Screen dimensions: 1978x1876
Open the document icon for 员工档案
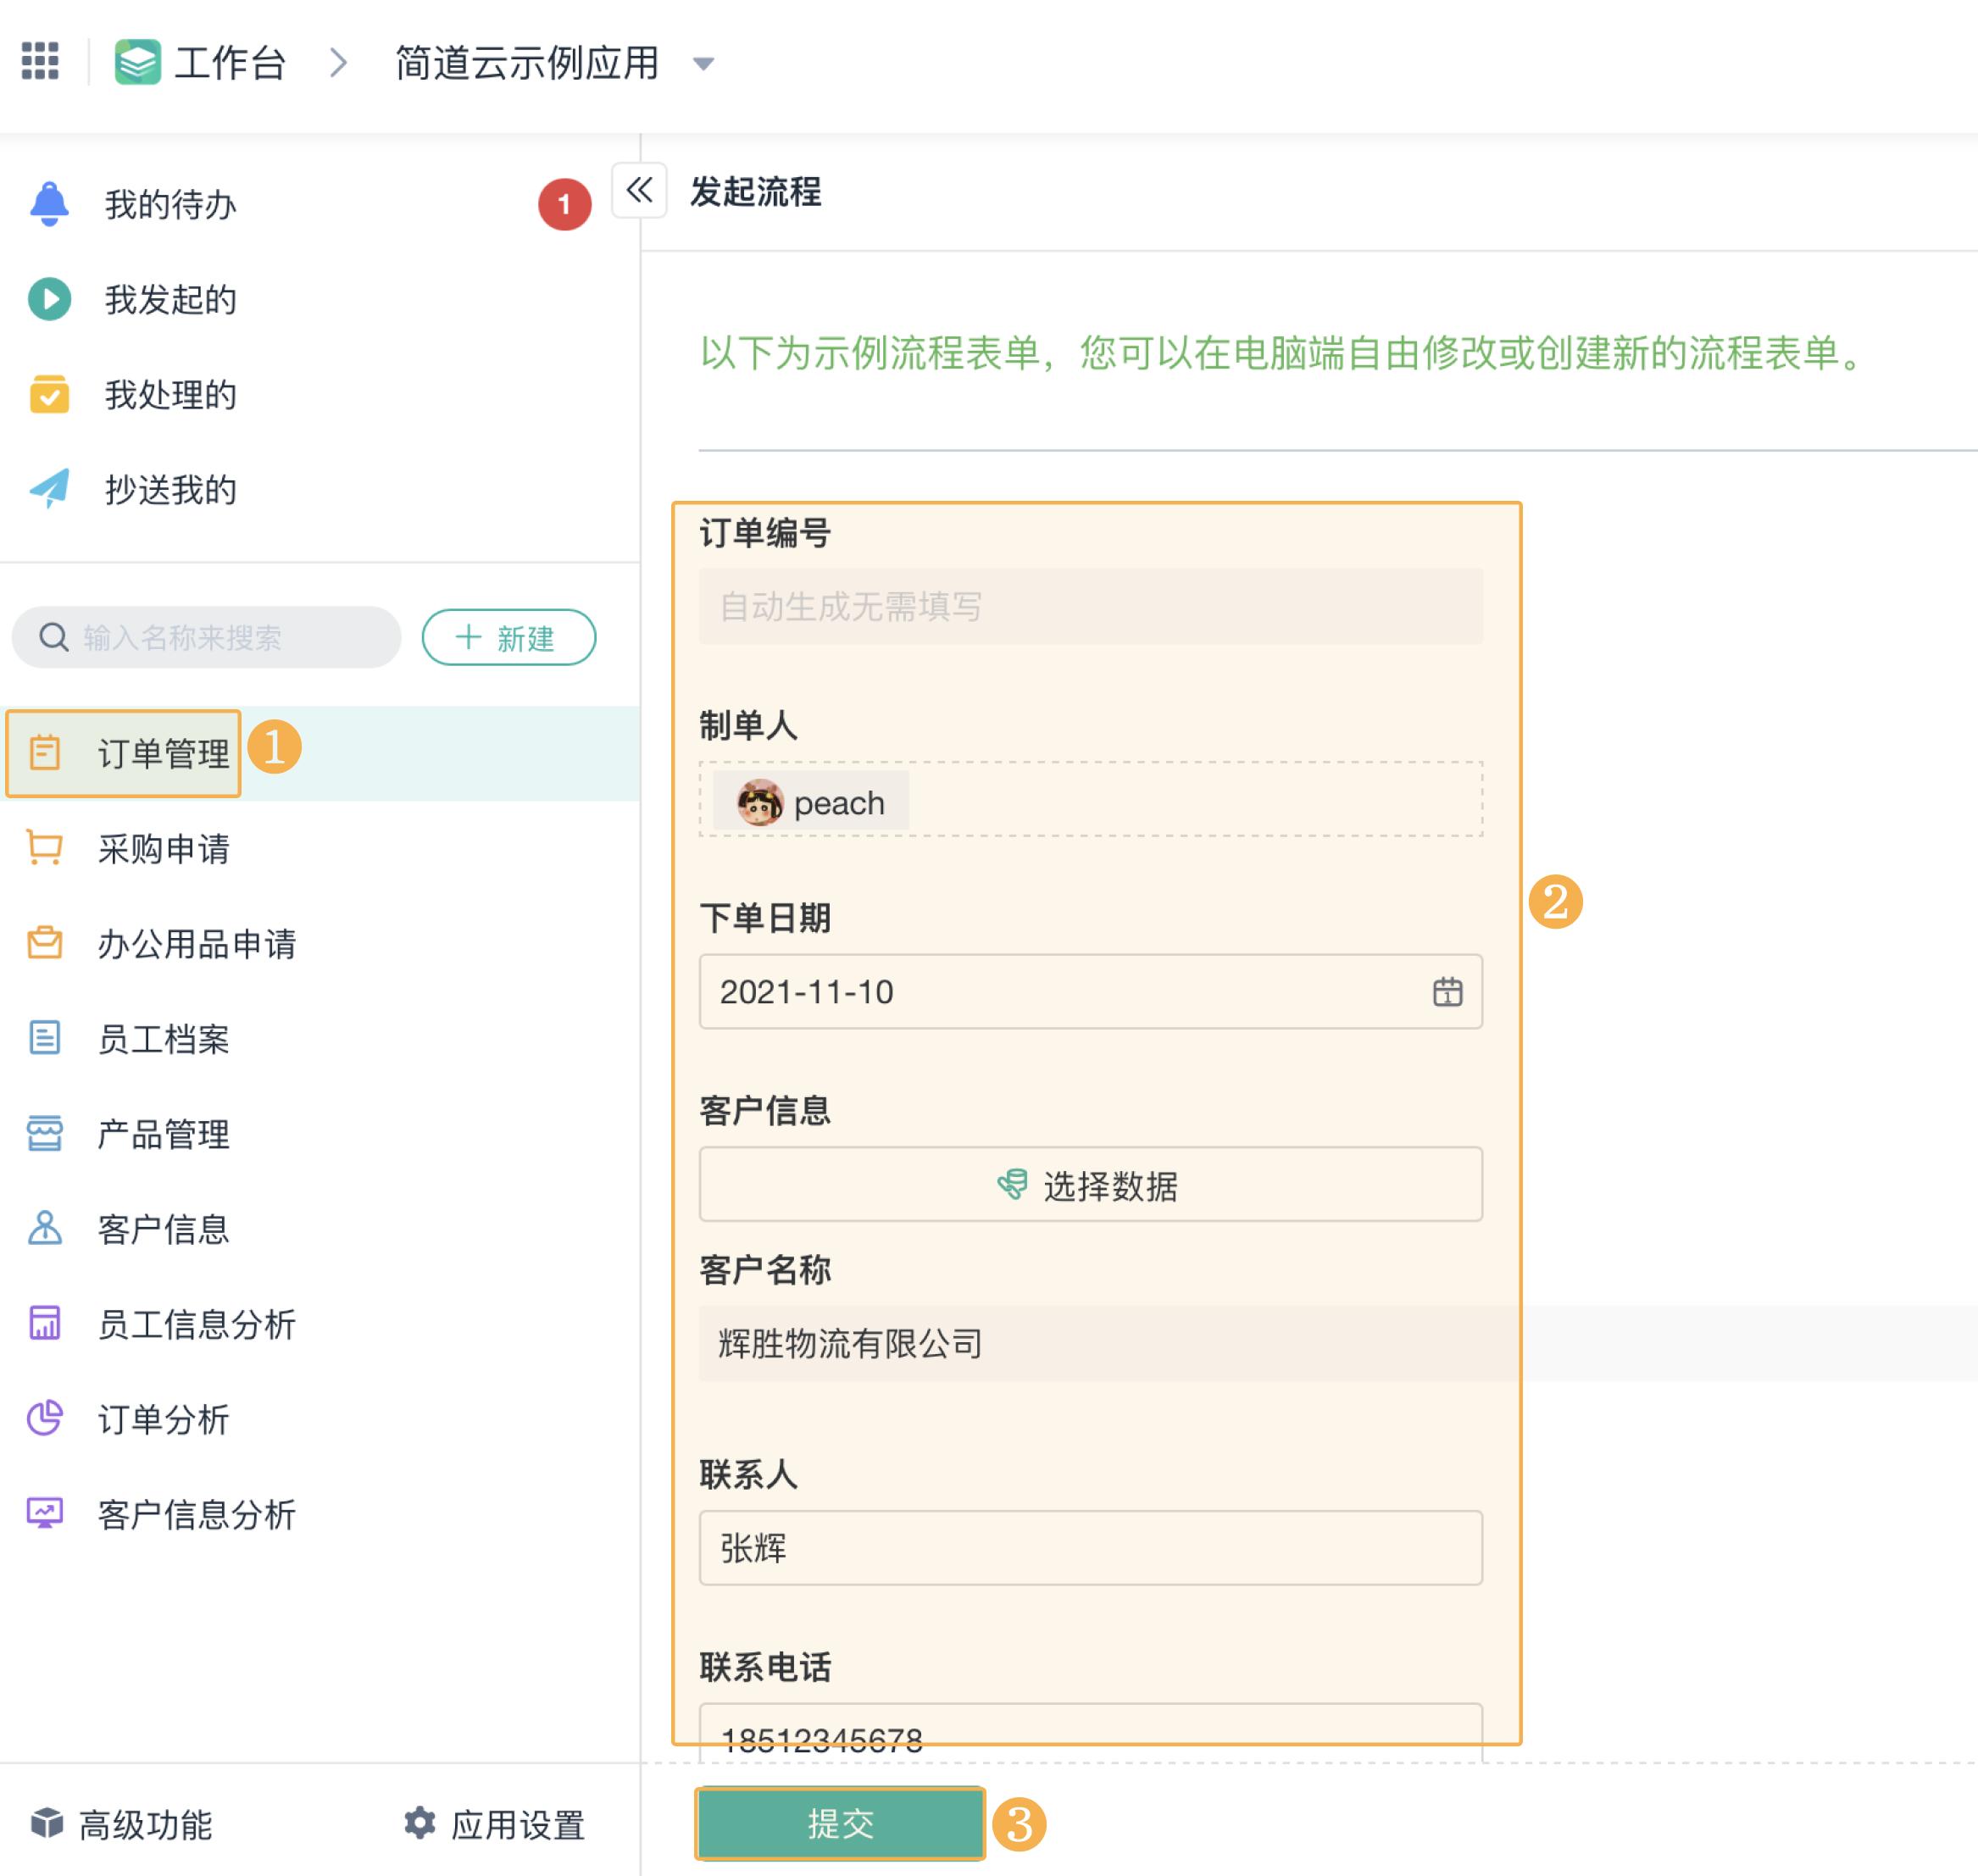coord(43,1038)
